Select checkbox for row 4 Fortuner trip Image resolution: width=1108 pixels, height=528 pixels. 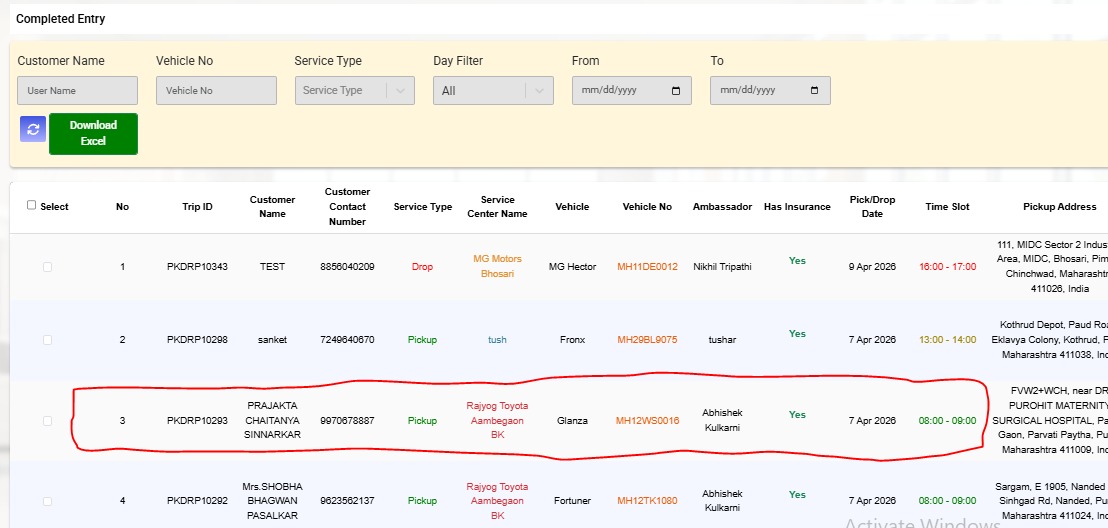pyautogui.click(x=47, y=501)
